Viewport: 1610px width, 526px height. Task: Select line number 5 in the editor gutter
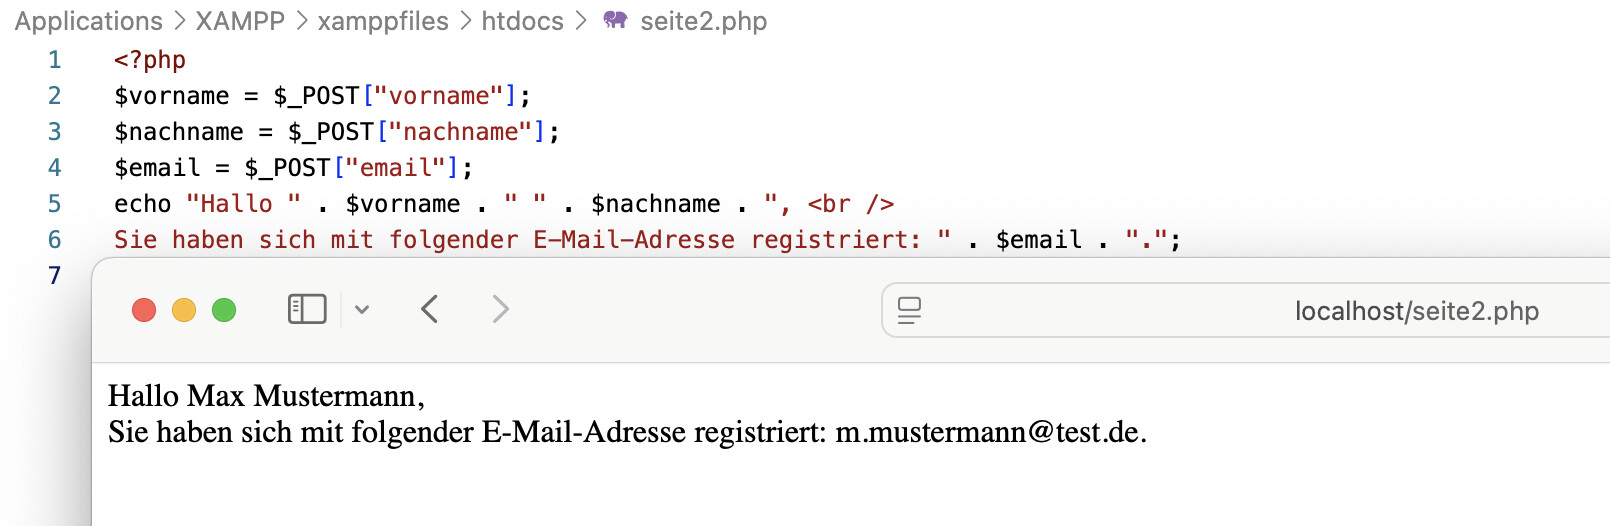coord(55,204)
